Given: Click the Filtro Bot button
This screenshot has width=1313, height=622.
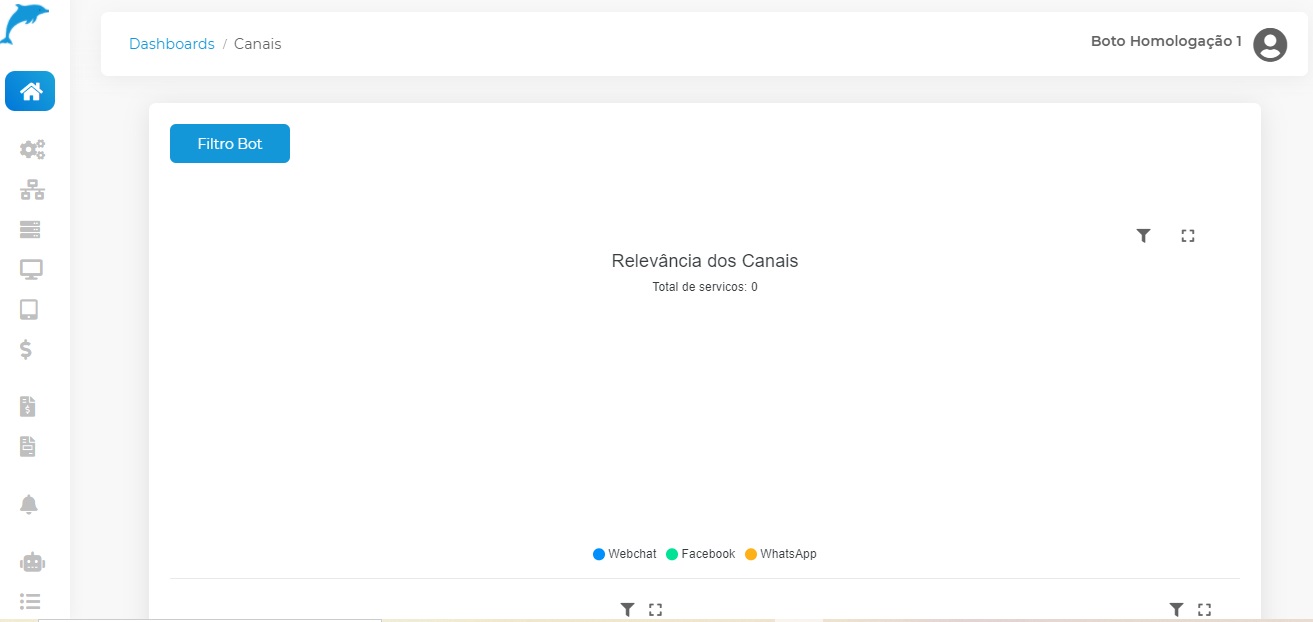Looking at the screenshot, I should click(x=230, y=143).
